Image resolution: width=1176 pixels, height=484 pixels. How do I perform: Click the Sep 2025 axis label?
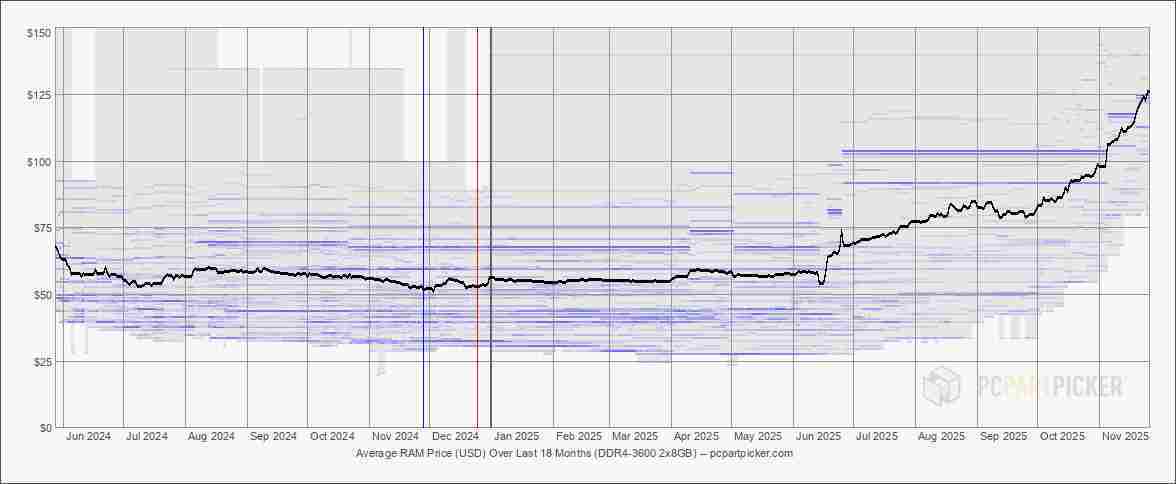click(1004, 436)
